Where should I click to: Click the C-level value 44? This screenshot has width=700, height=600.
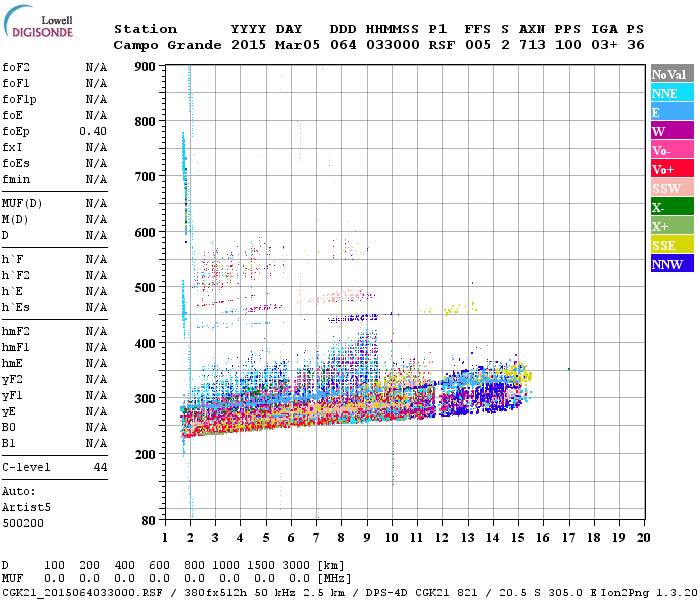pyautogui.click(x=100, y=468)
